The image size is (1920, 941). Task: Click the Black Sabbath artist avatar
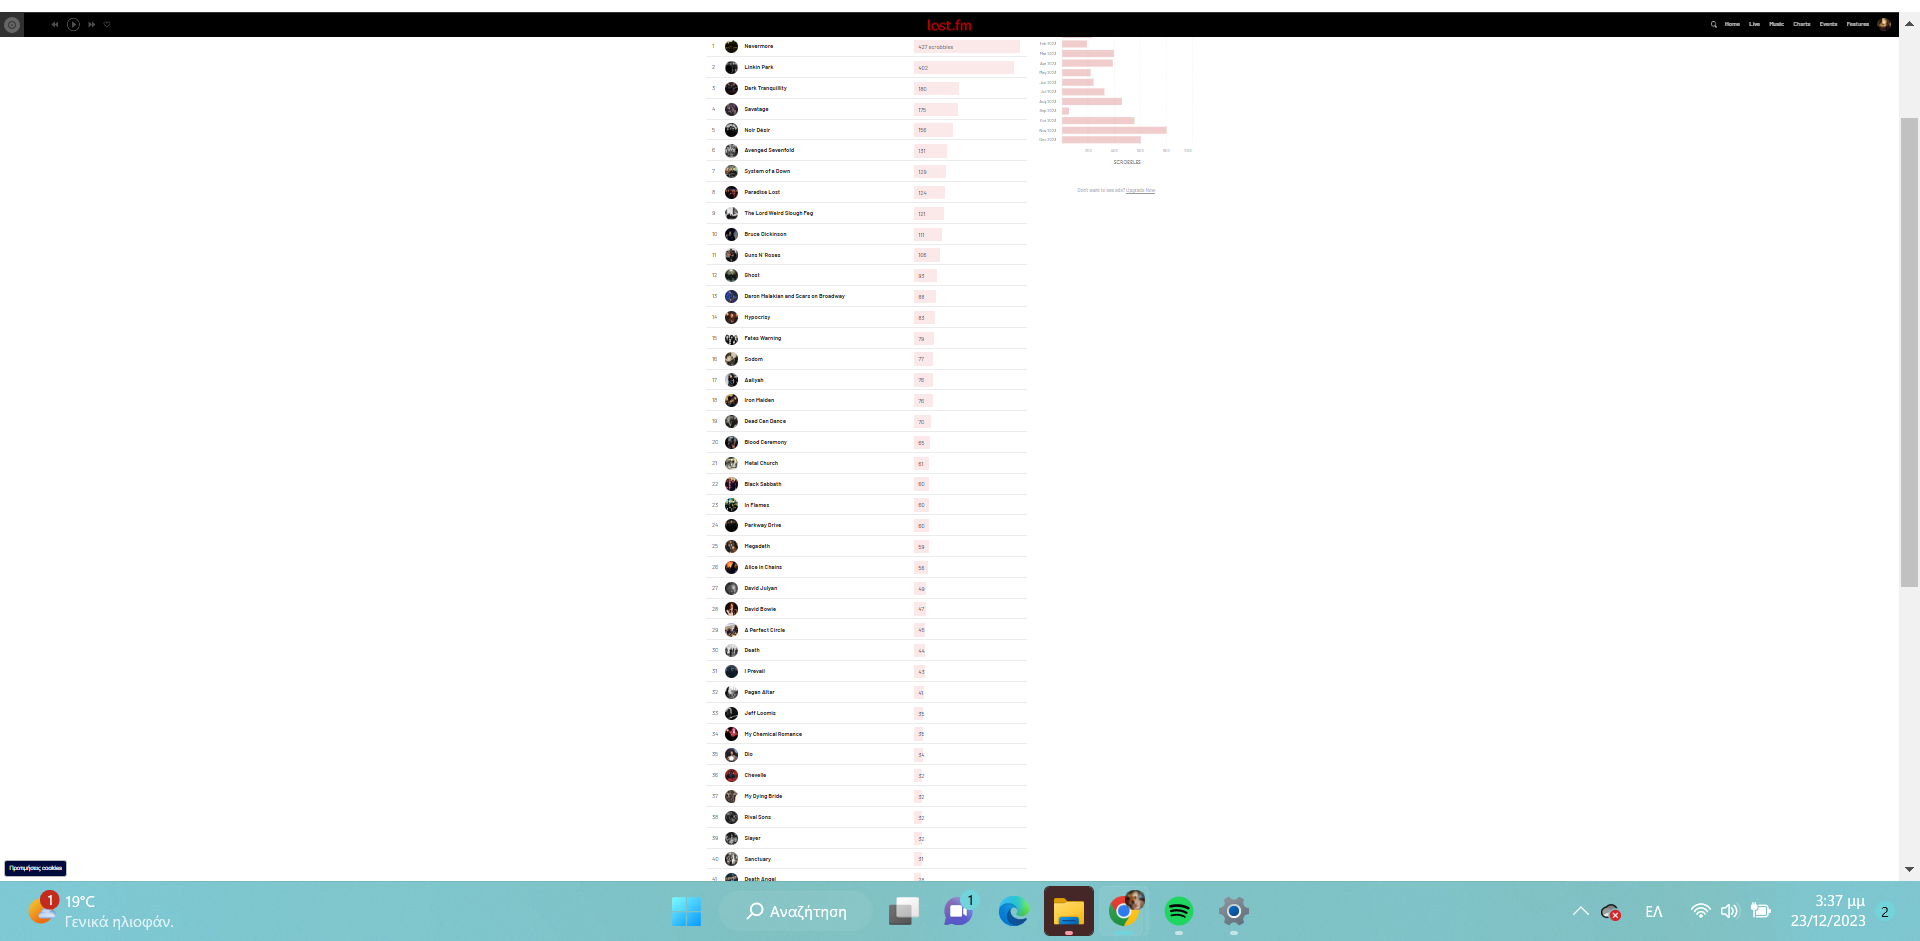click(x=731, y=484)
